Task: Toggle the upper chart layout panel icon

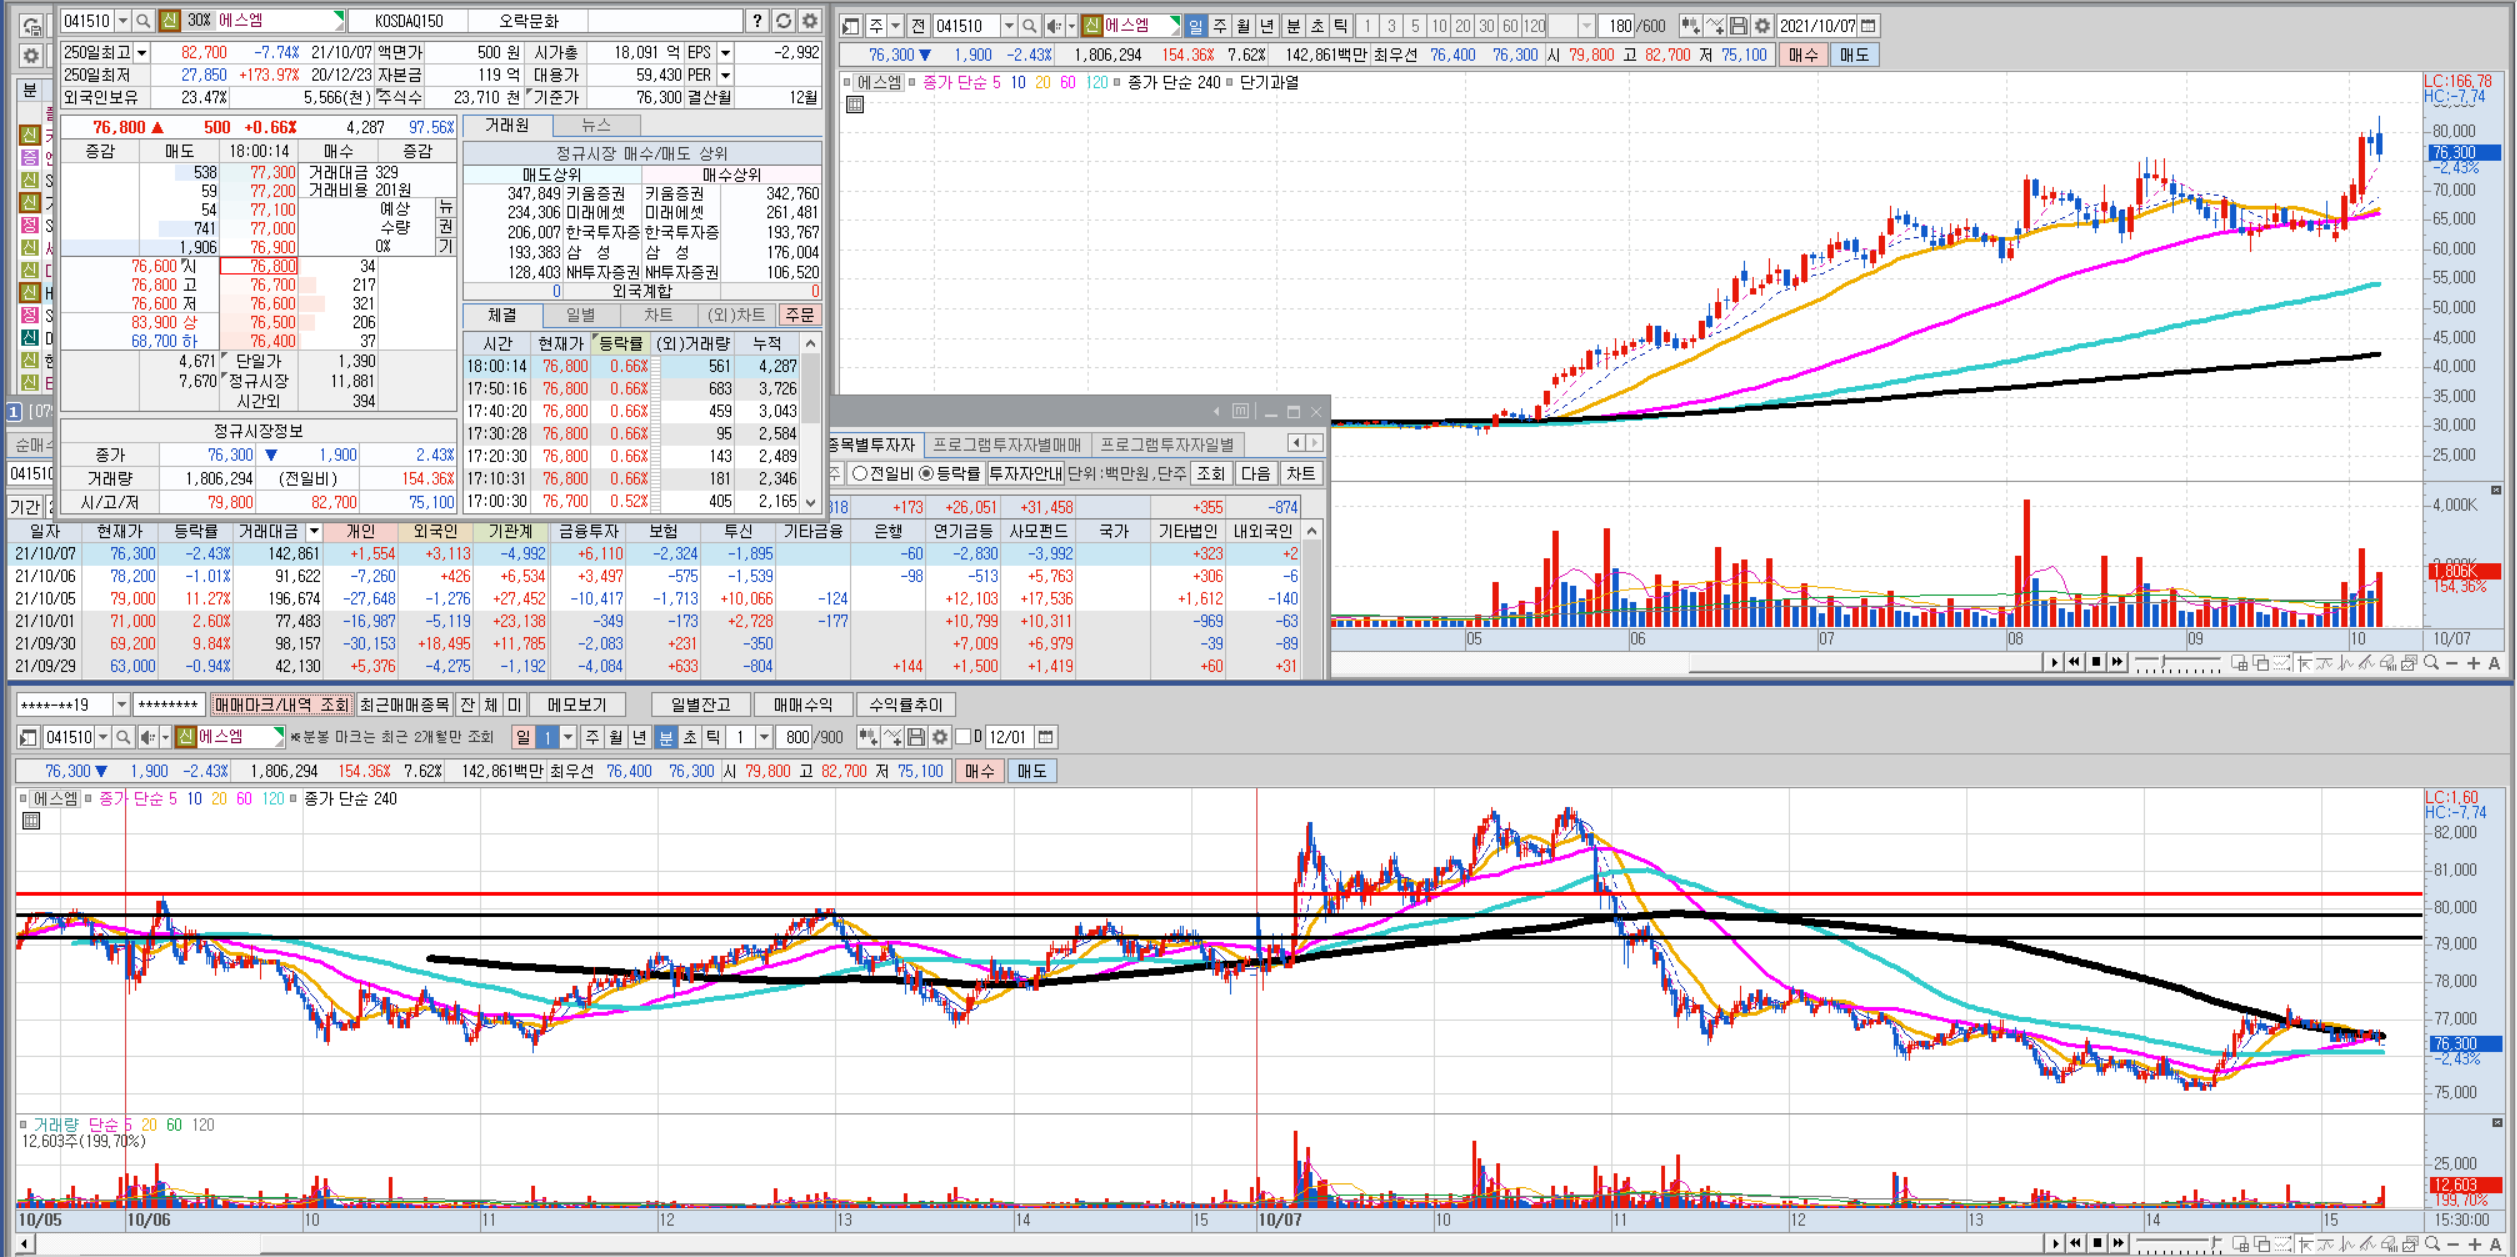Action: click(850, 26)
